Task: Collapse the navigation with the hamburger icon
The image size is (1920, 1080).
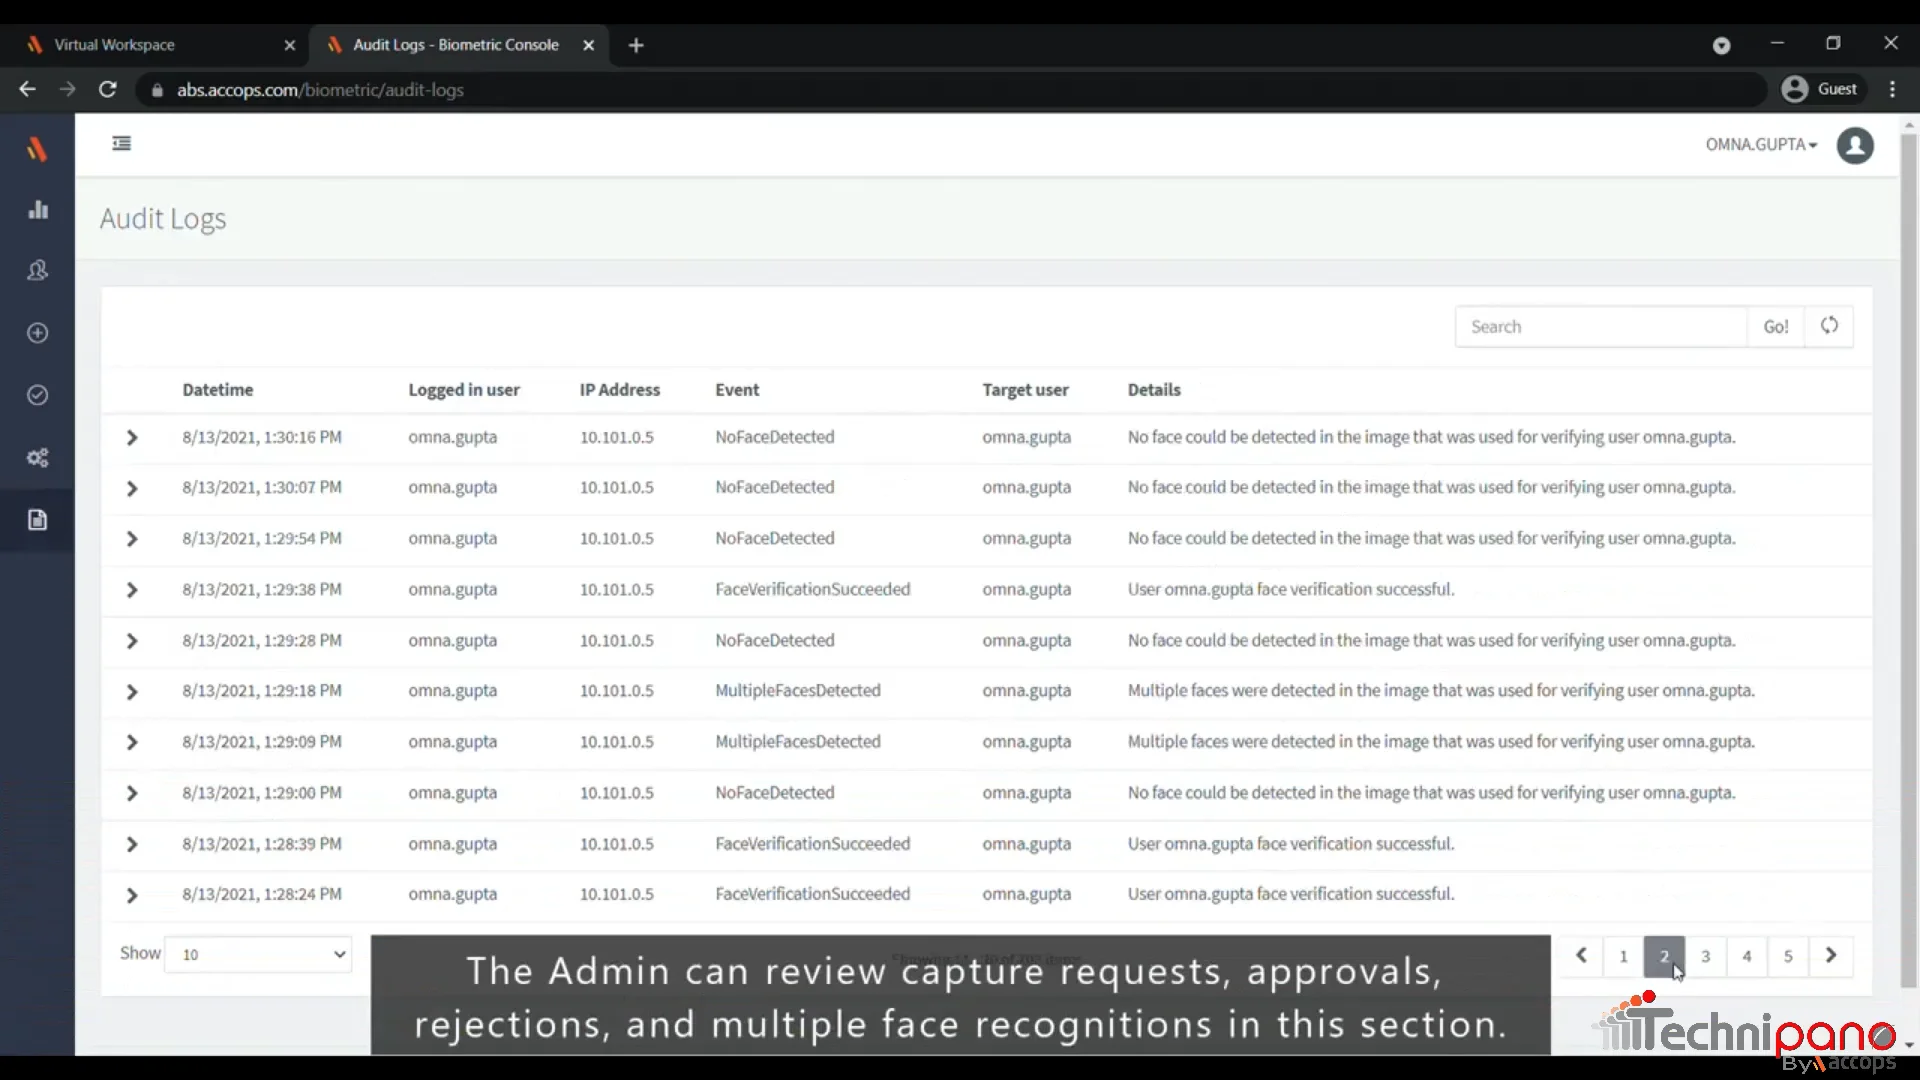Action: point(121,143)
